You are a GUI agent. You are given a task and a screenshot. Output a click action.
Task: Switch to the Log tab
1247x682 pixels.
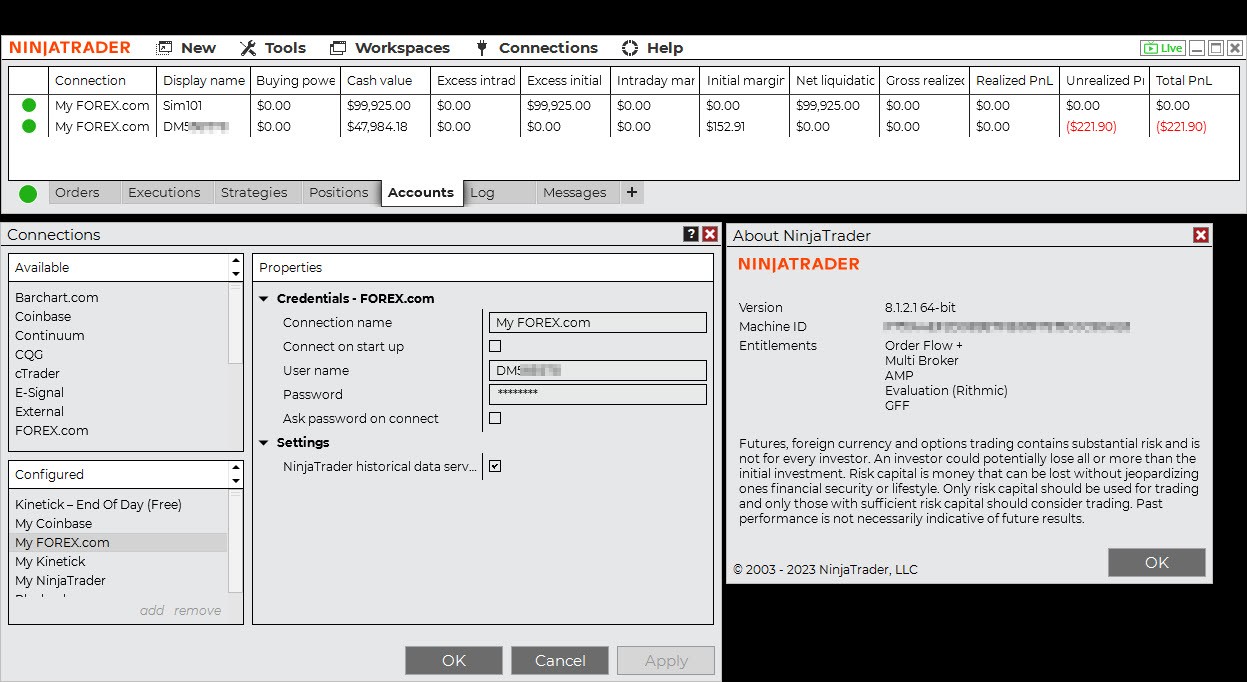[499, 193]
